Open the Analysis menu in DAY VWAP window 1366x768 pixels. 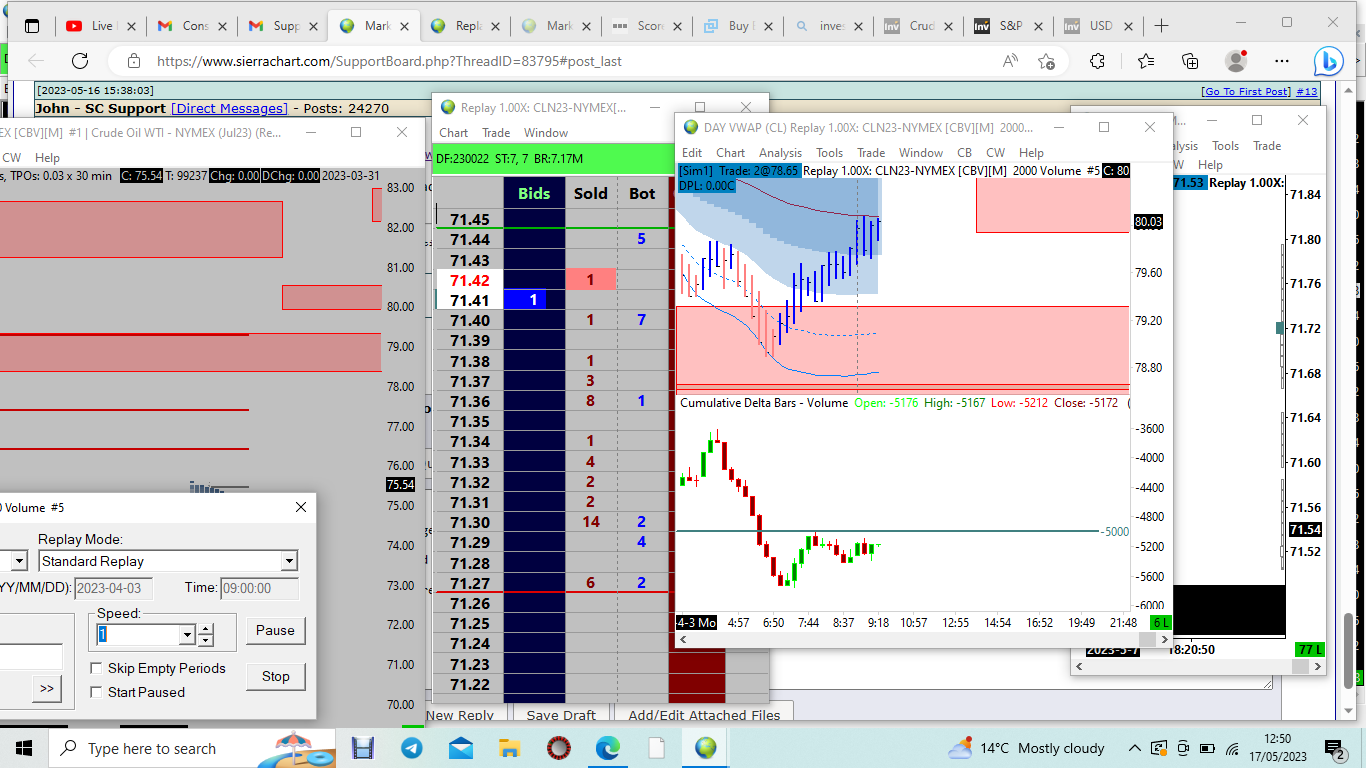click(x=780, y=153)
